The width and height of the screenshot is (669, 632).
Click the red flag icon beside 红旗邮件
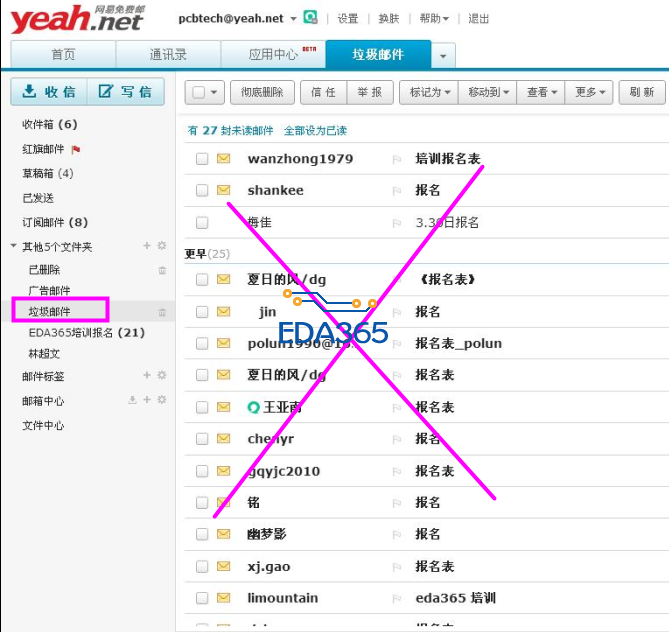(76, 149)
